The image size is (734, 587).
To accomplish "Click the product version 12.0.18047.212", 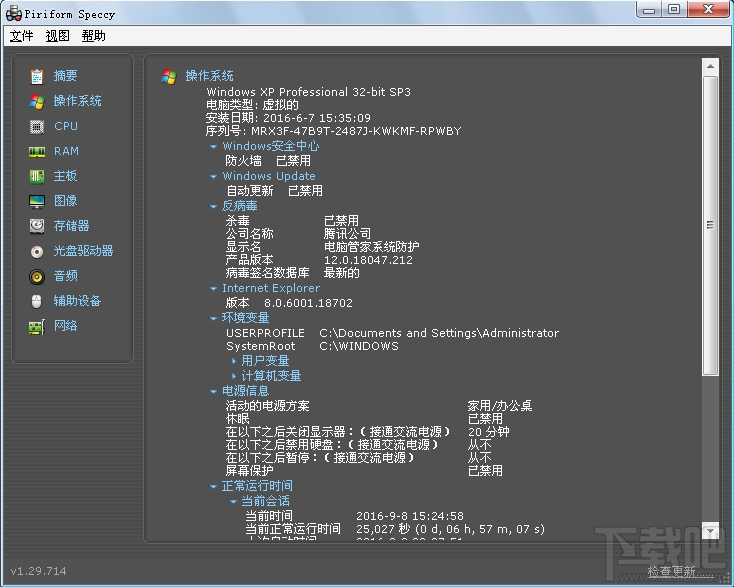I will (368, 260).
